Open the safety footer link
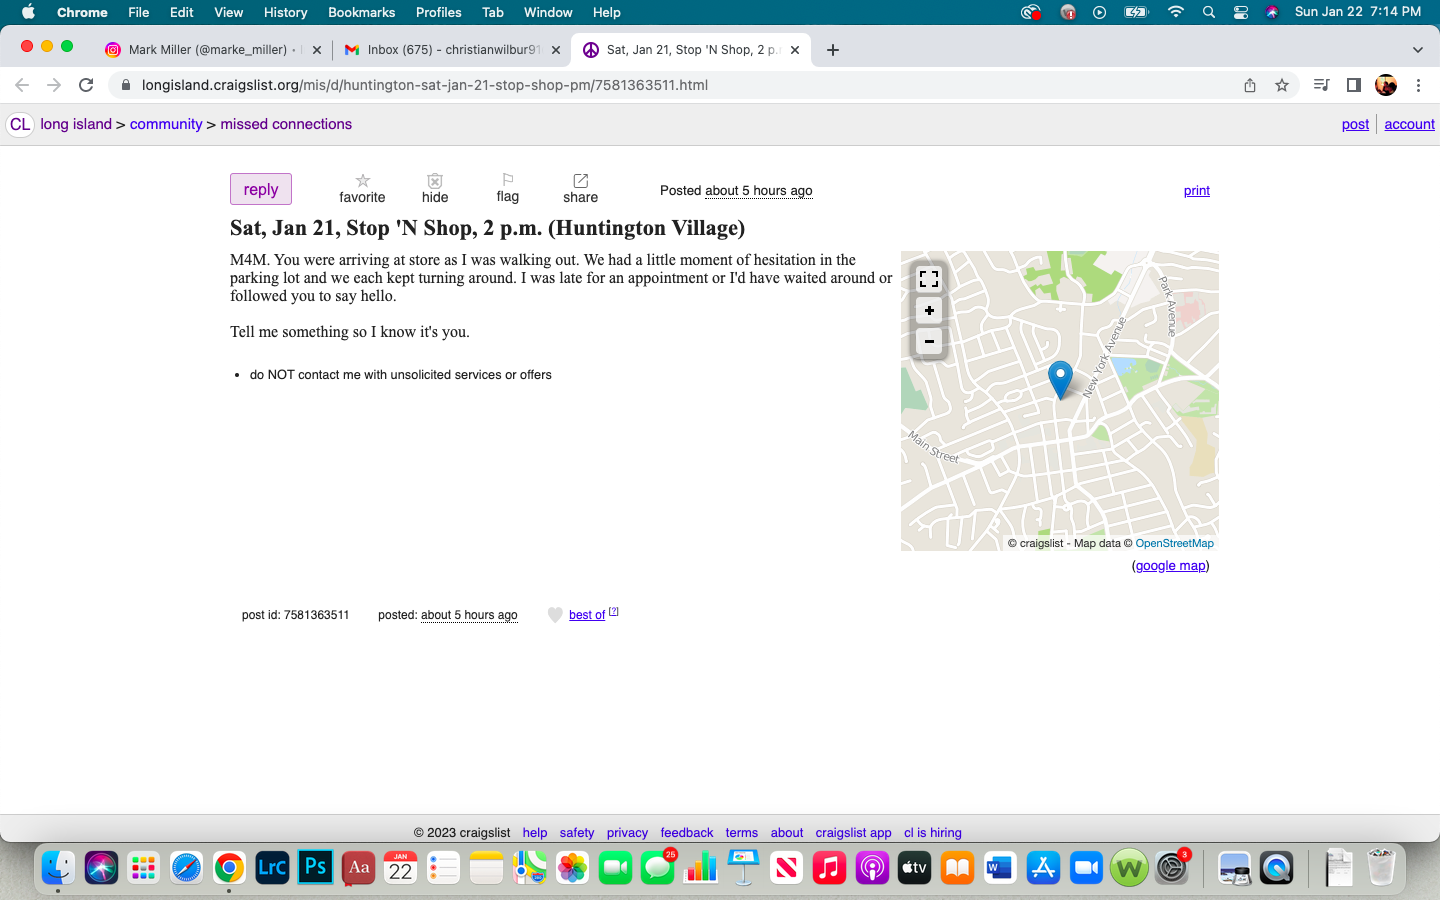Image resolution: width=1440 pixels, height=900 pixels. coord(577,833)
